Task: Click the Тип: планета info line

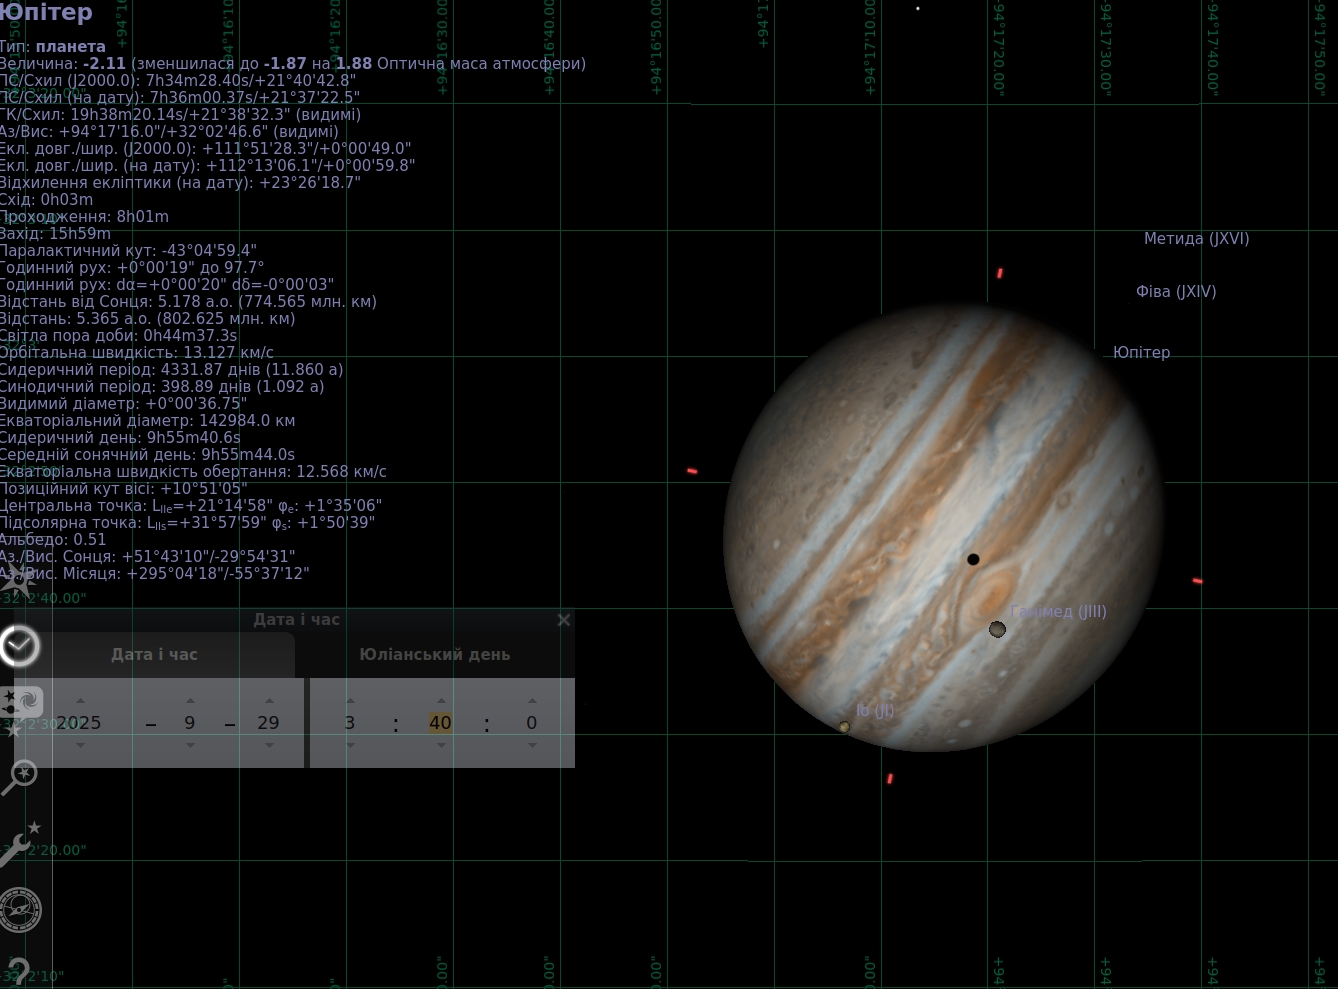Action: tap(53, 46)
